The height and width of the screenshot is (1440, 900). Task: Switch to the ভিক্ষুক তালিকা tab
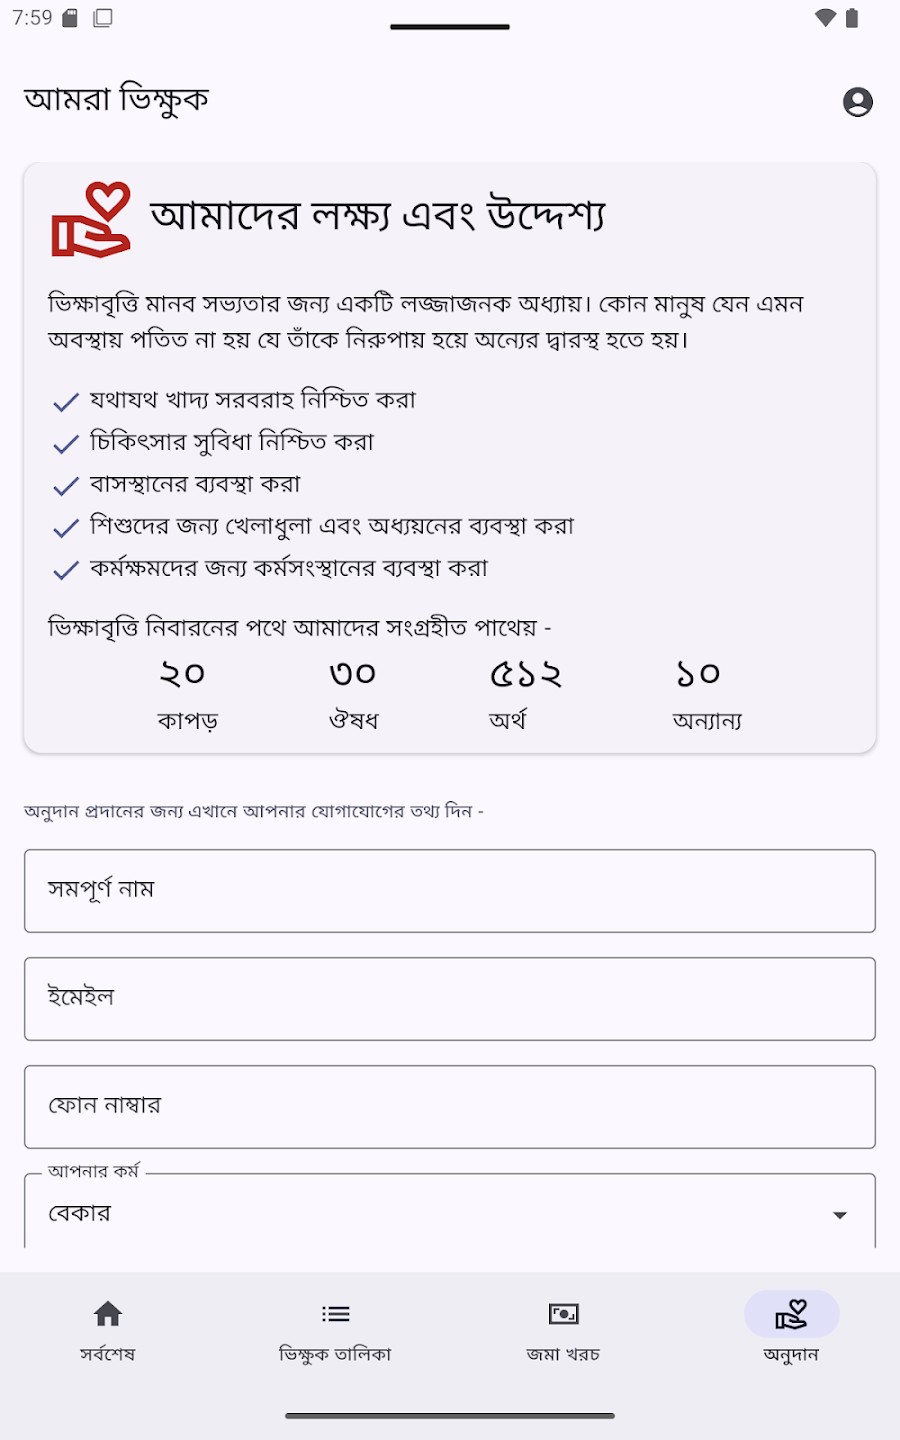336,1330
